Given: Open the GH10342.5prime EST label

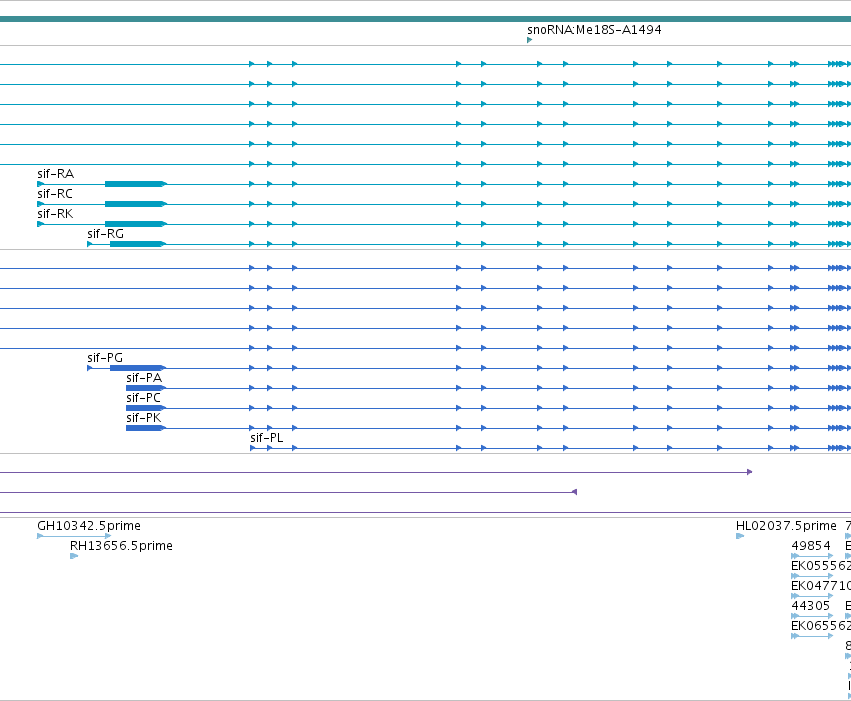Looking at the screenshot, I should point(89,526).
